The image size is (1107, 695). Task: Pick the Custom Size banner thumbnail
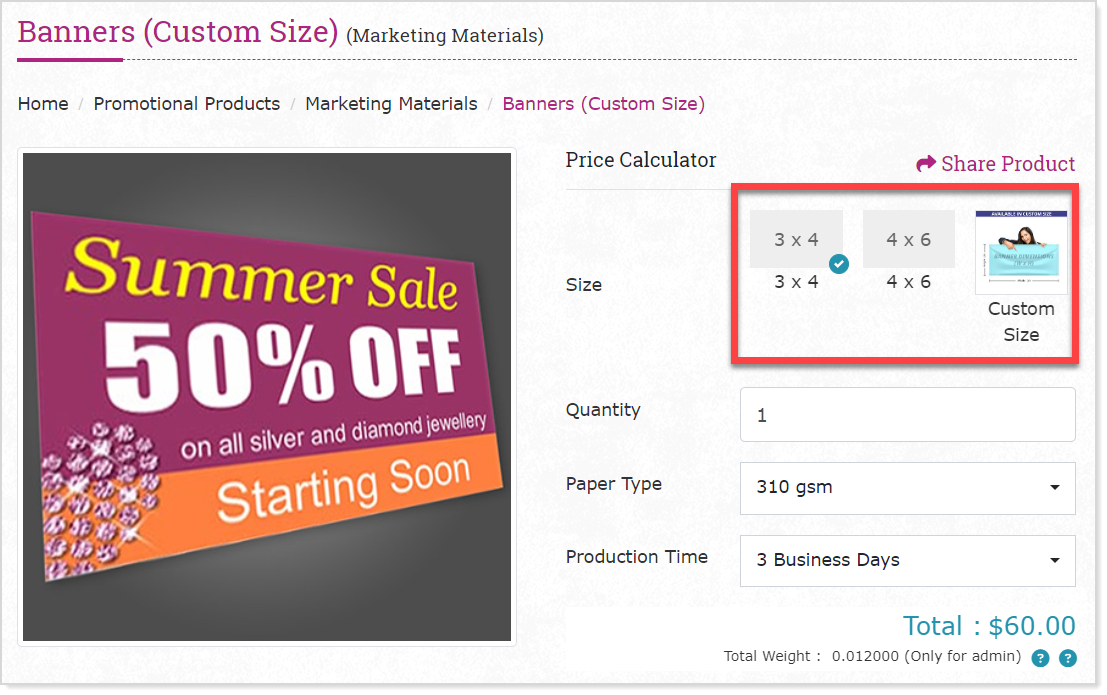[x=1021, y=253]
